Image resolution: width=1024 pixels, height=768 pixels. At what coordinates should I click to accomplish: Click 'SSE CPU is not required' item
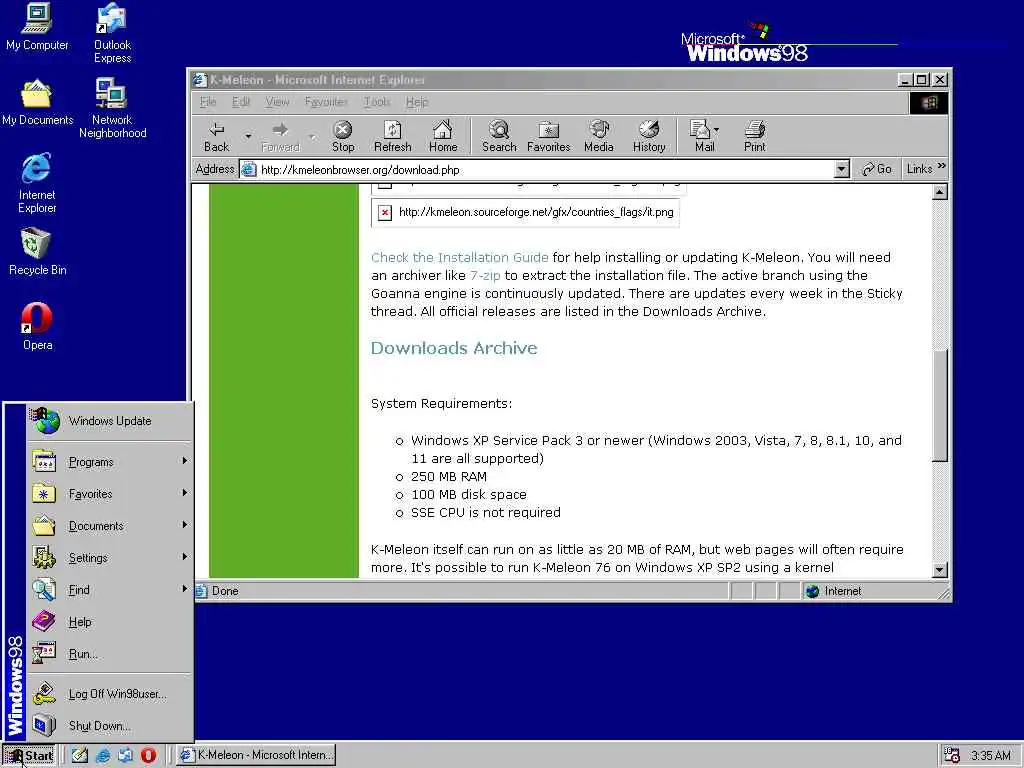point(485,513)
